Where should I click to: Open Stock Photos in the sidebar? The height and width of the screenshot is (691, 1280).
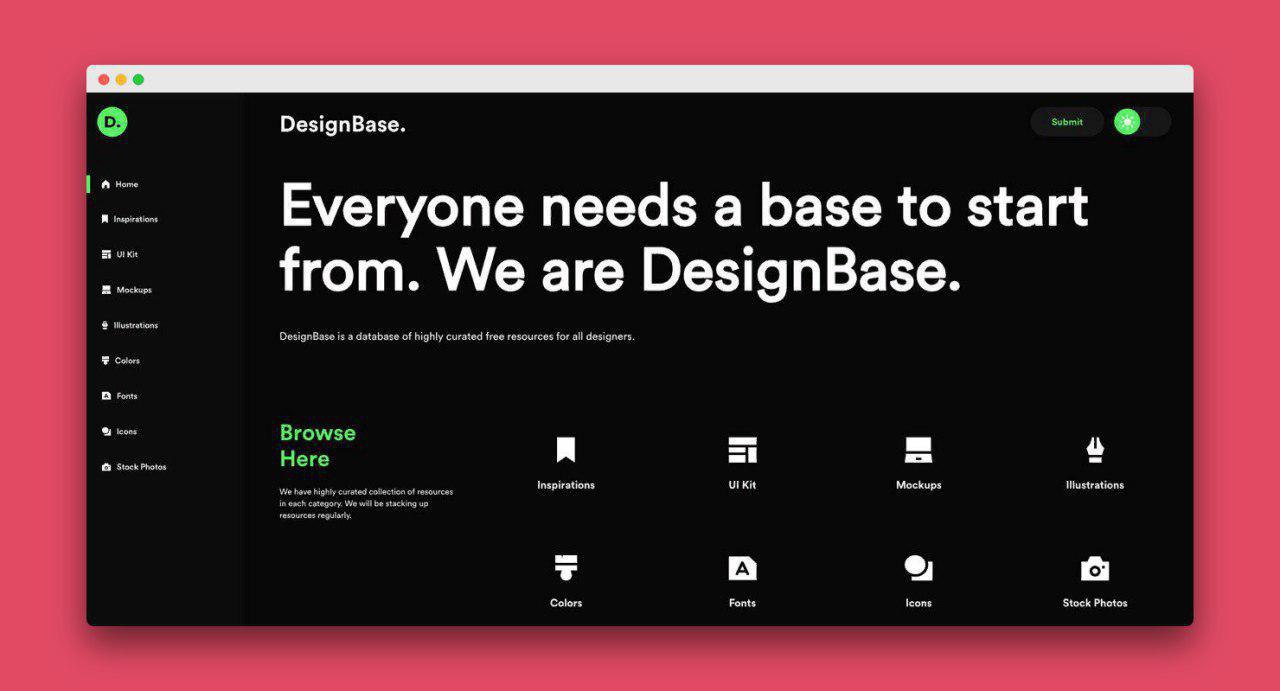tap(134, 467)
